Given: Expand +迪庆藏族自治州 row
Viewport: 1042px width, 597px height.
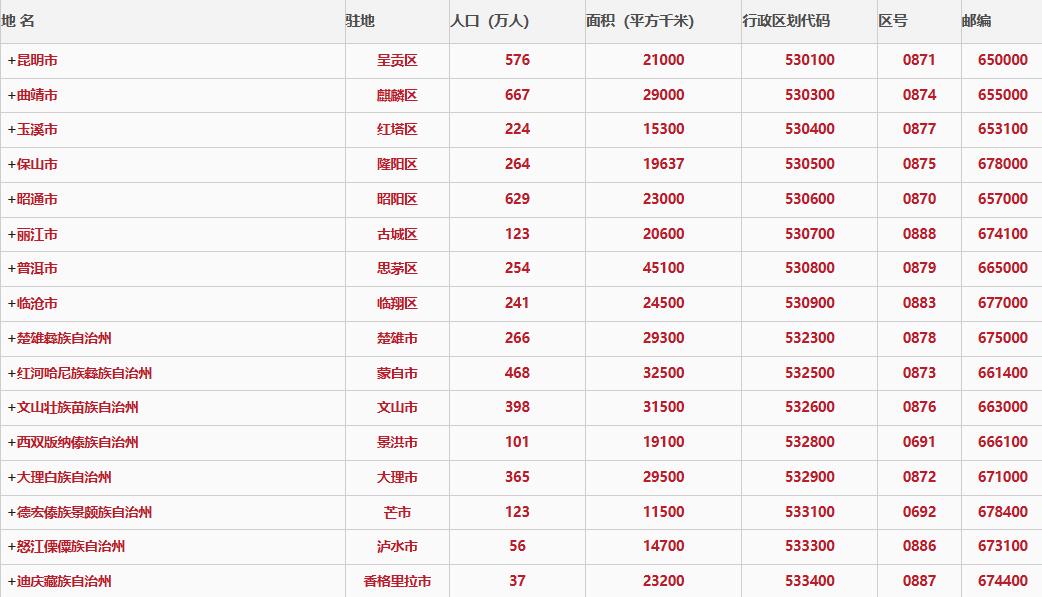Looking at the screenshot, I should point(60,581).
